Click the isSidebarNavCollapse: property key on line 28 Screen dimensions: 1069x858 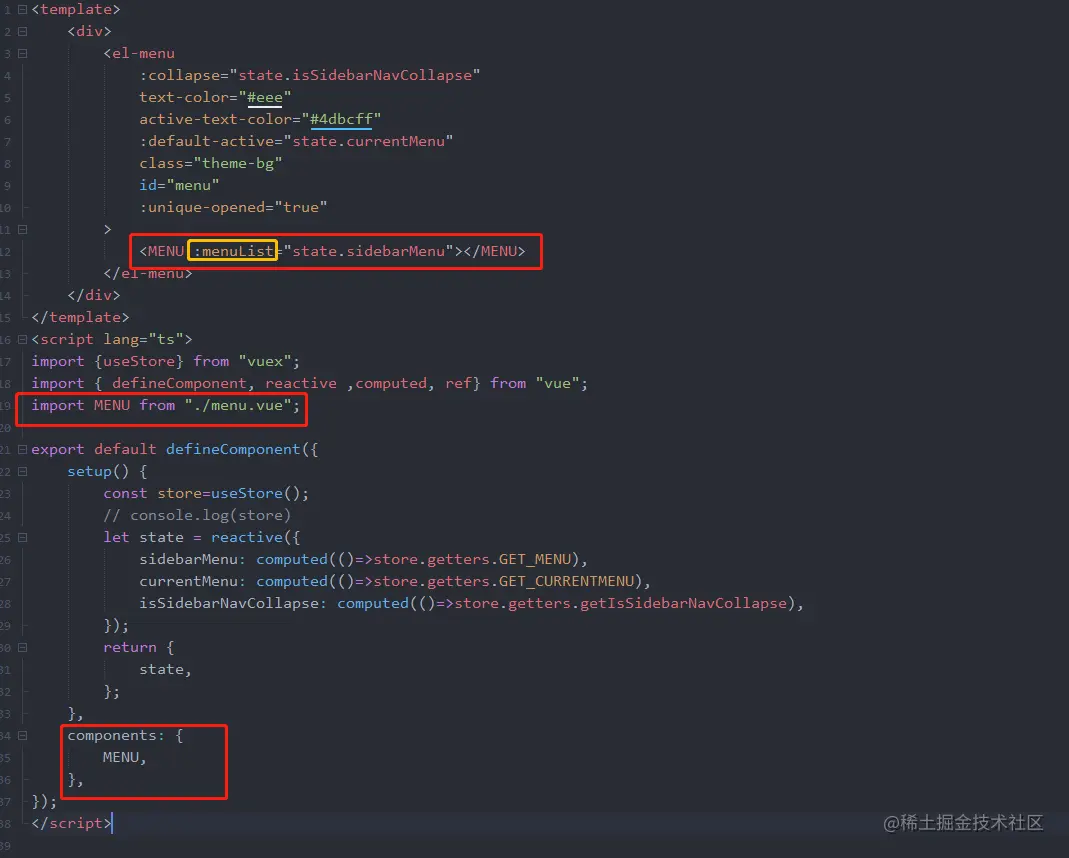[233, 604]
